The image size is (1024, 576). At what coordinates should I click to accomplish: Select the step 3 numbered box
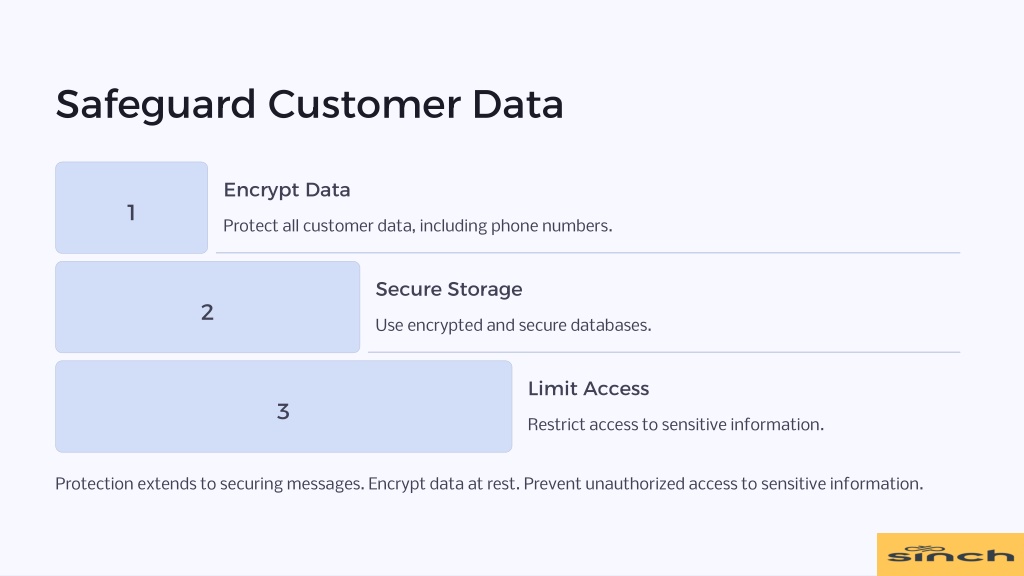coord(283,406)
